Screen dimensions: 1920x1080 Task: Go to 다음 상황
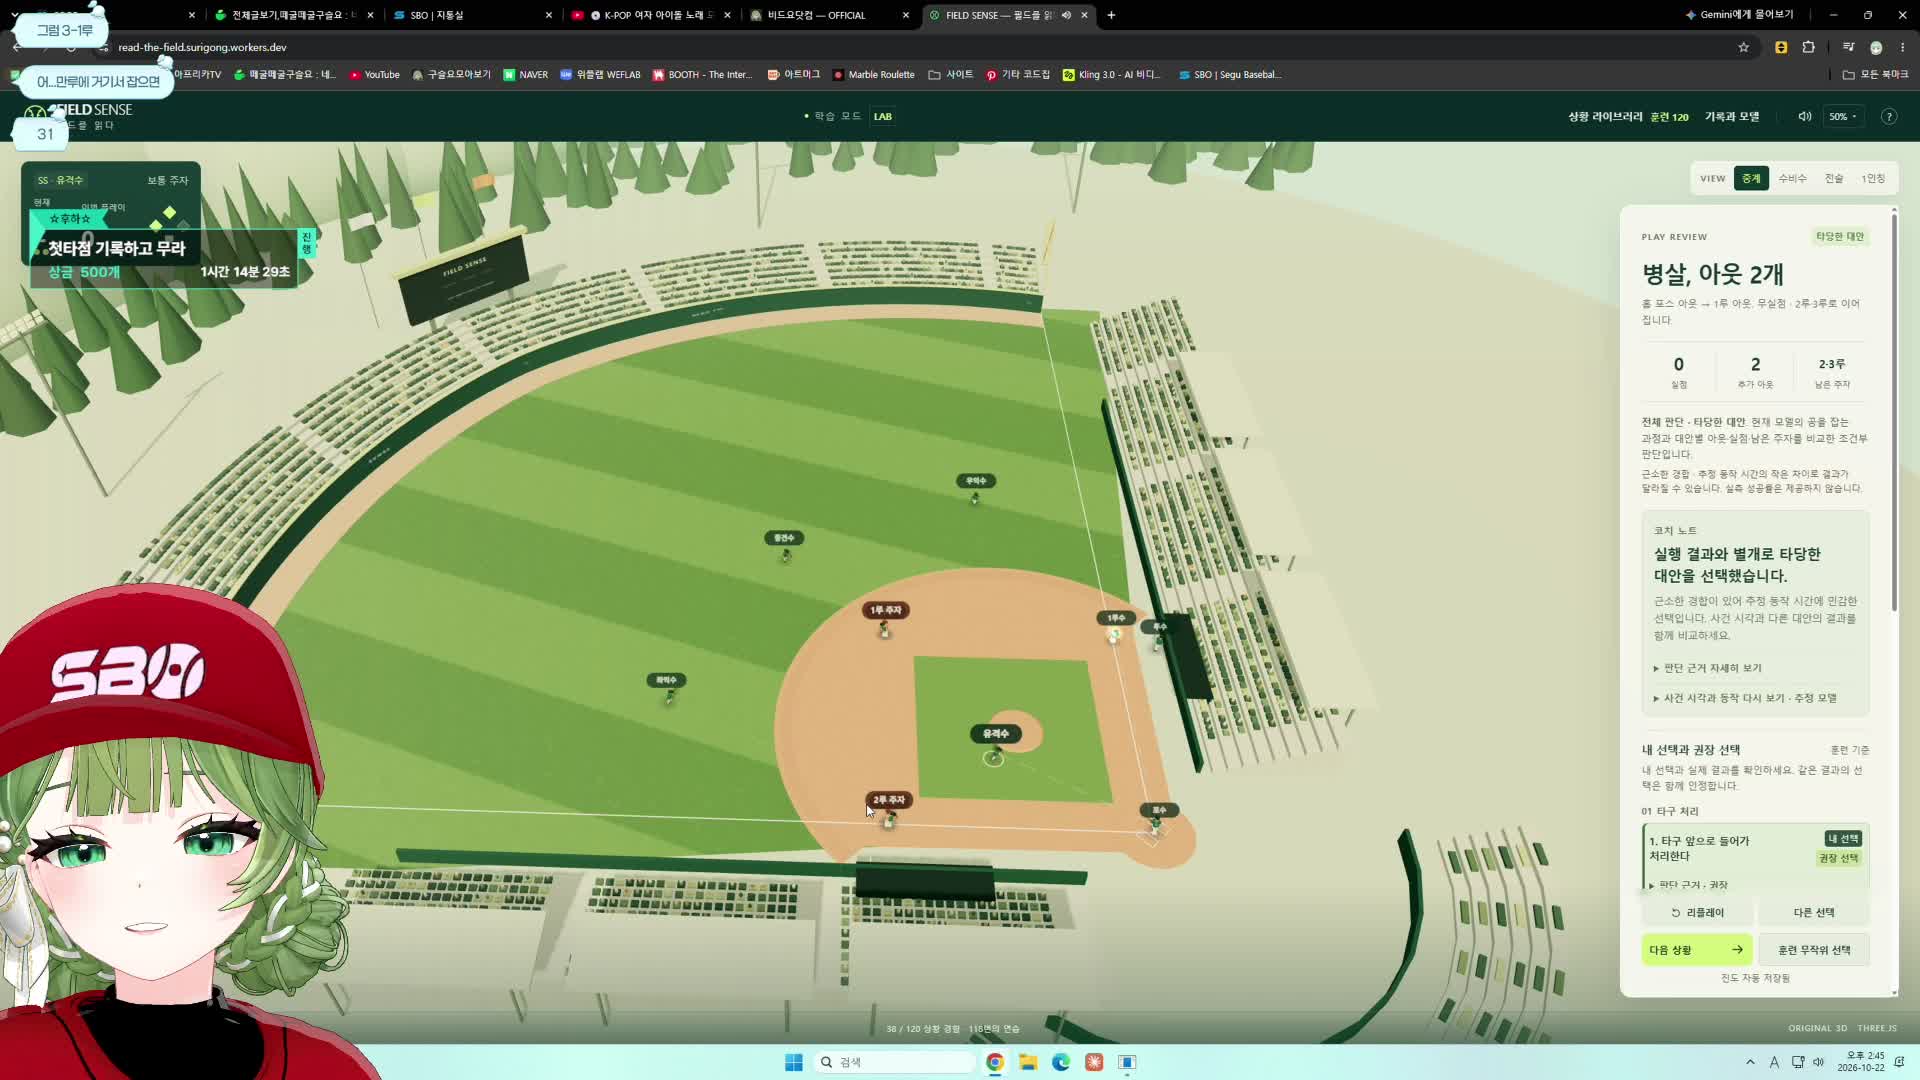tap(1697, 950)
